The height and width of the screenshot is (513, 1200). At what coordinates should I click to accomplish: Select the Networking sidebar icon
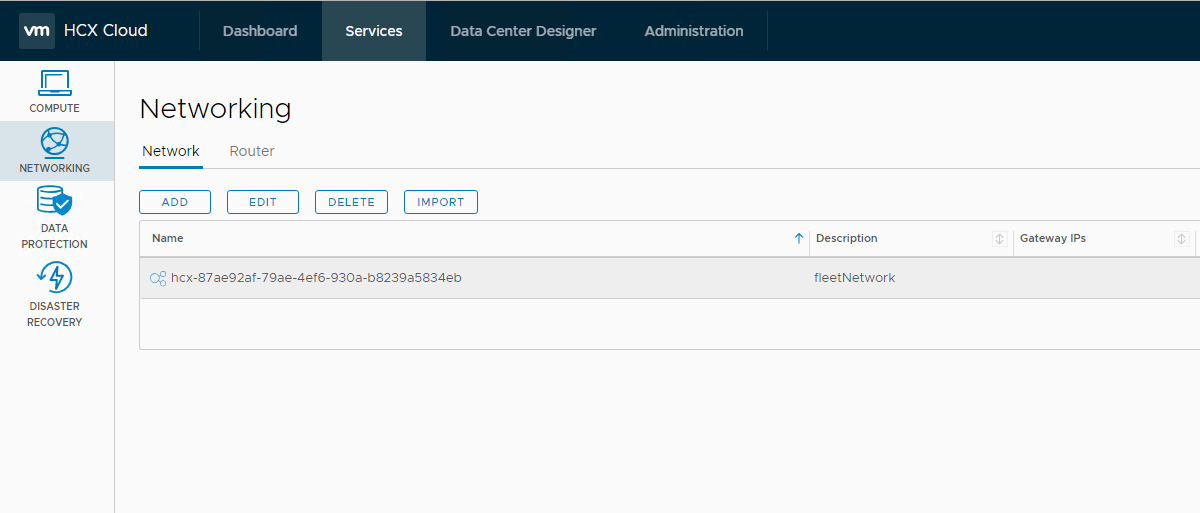[x=54, y=142]
